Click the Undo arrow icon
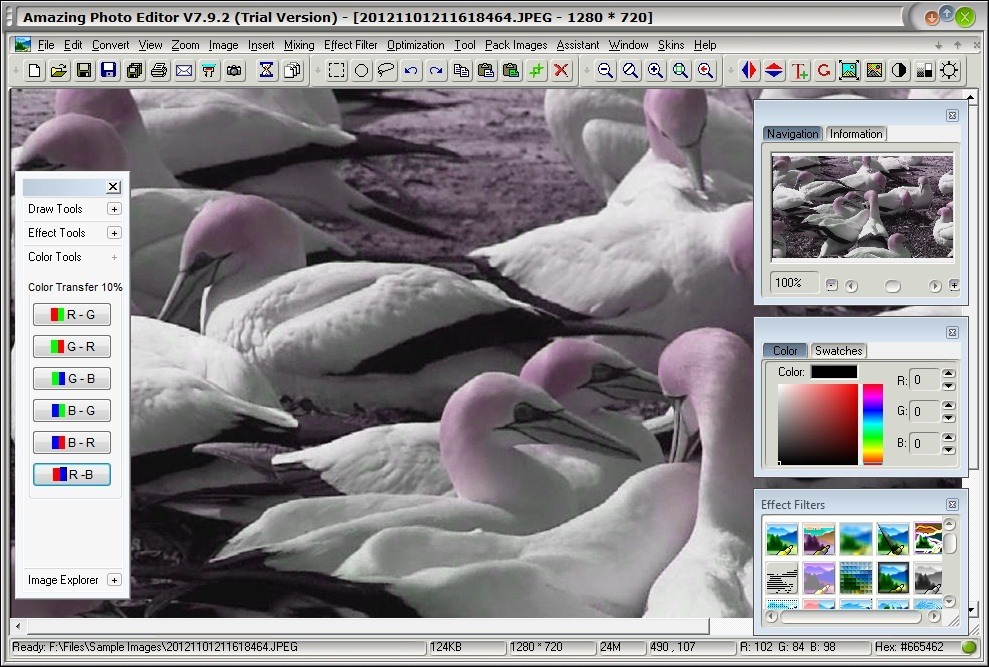Viewport: 989px width, 667px height. [410, 70]
